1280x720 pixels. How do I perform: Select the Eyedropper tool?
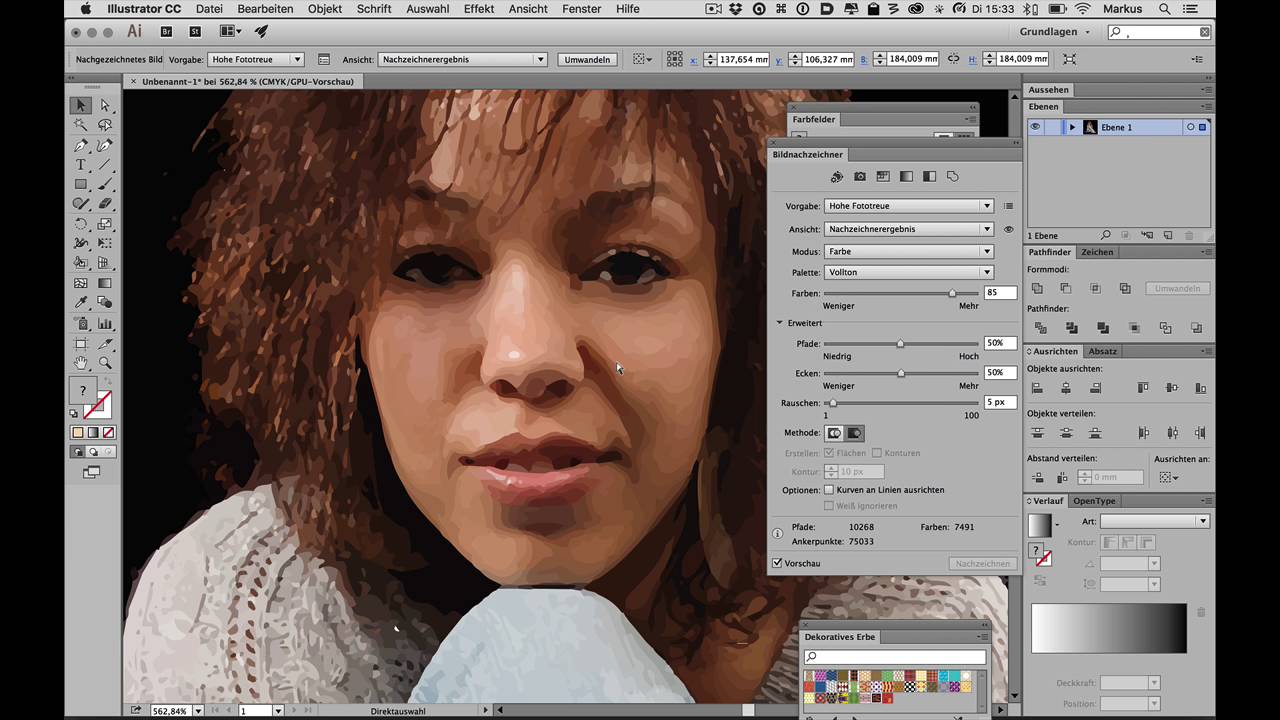coord(81,303)
